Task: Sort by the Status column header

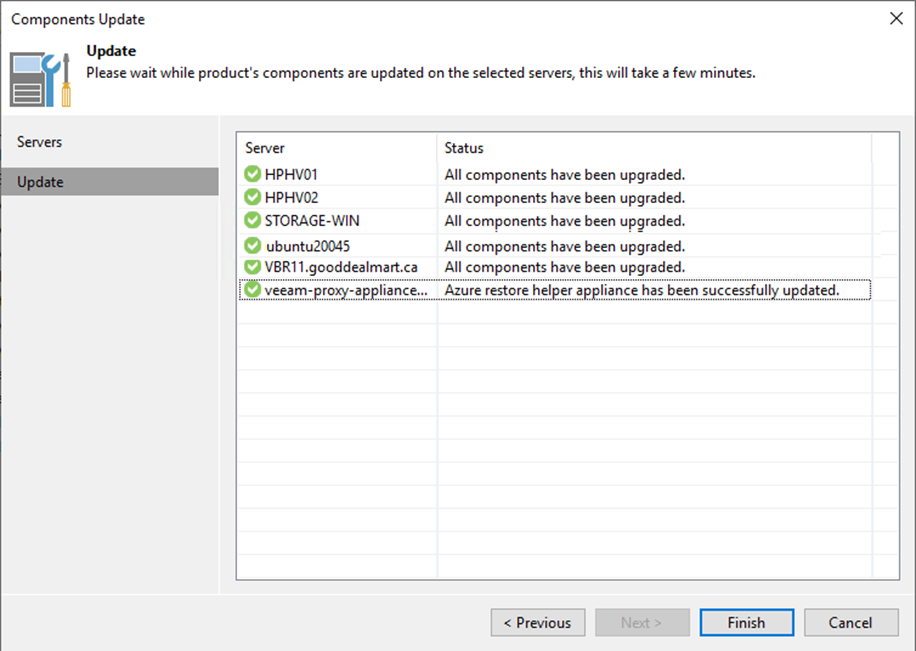Action: pyautogui.click(x=654, y=148)
